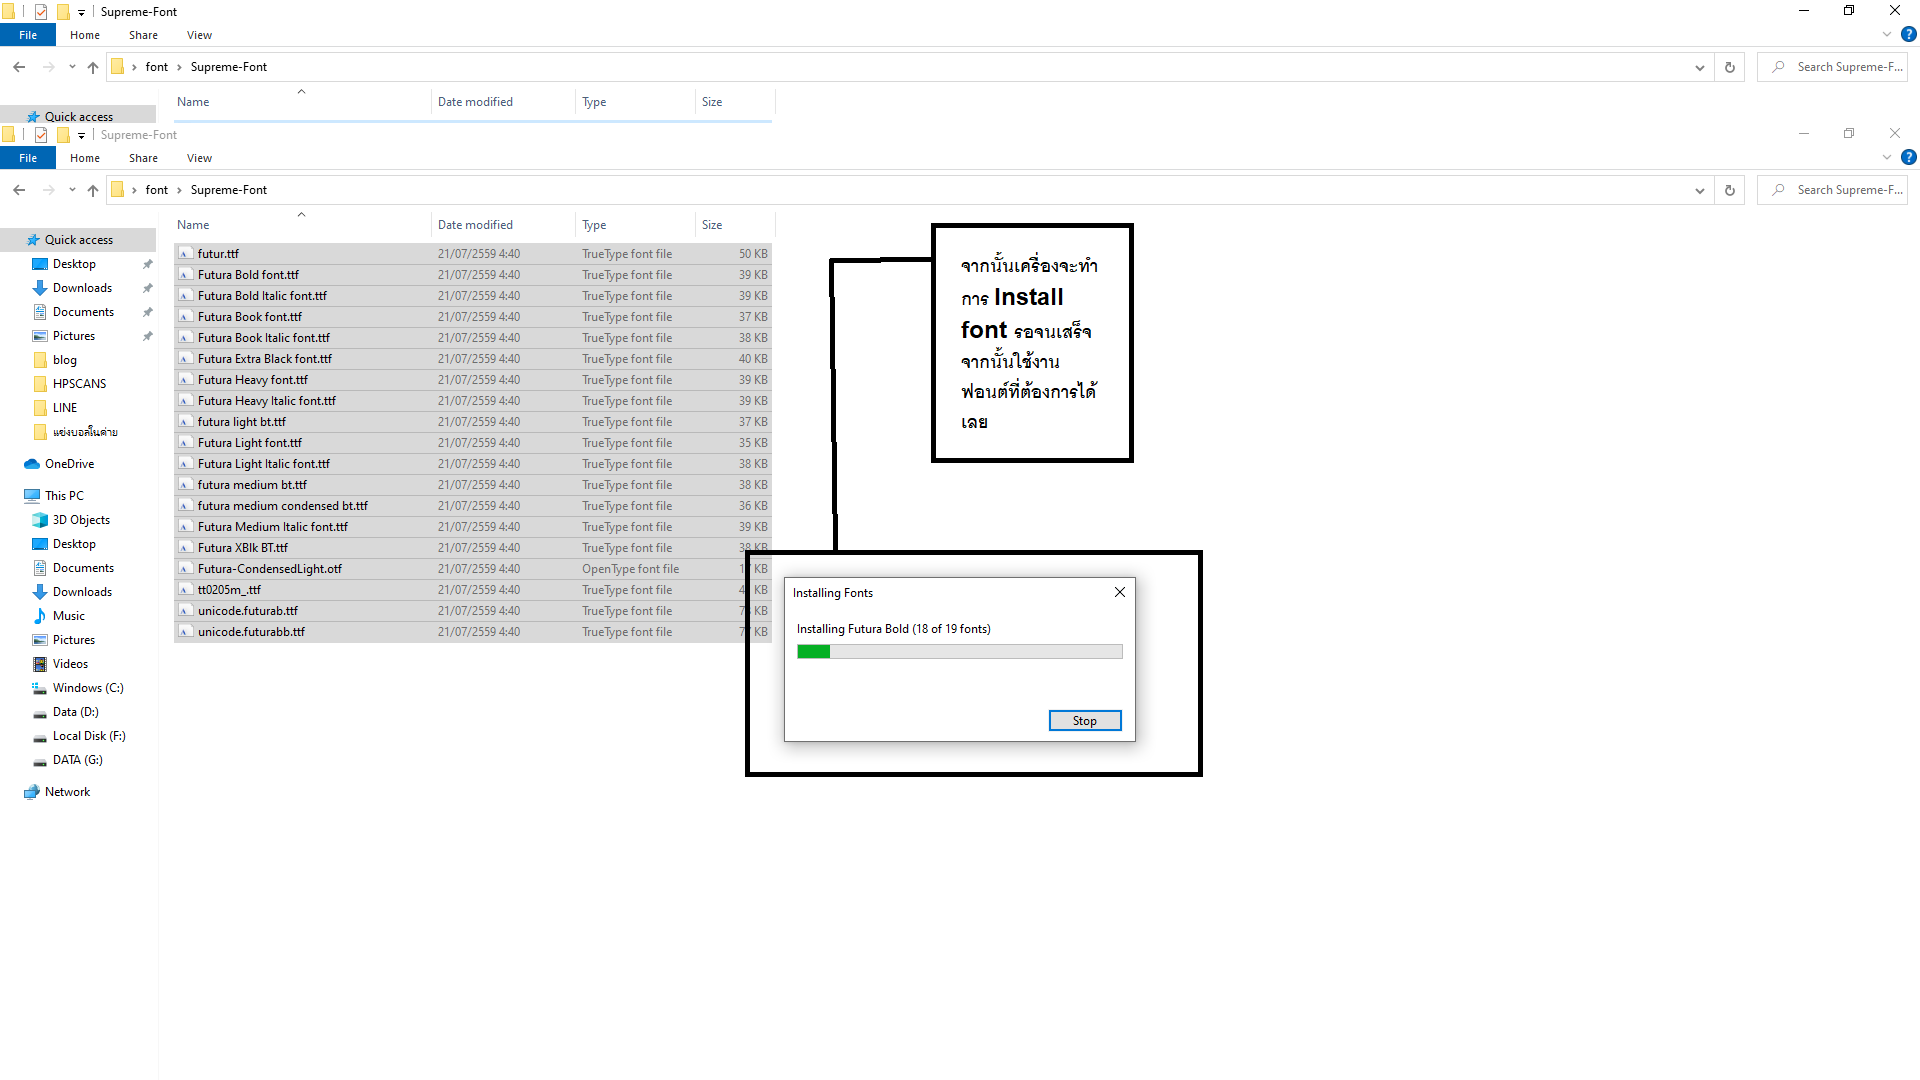Select Network in navigation pane
Image resolution: width=1920 pixels, height=1080 pixels.
pos(67,792)
